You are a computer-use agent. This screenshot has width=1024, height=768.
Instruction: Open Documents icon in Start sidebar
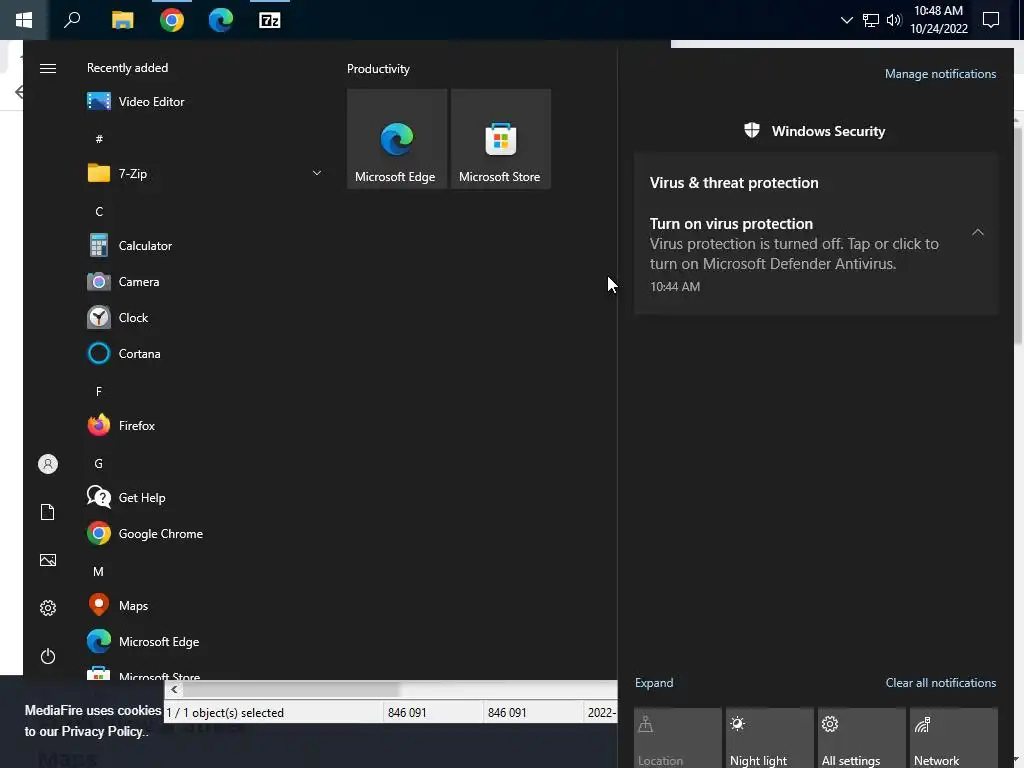(x=48, y=512)
